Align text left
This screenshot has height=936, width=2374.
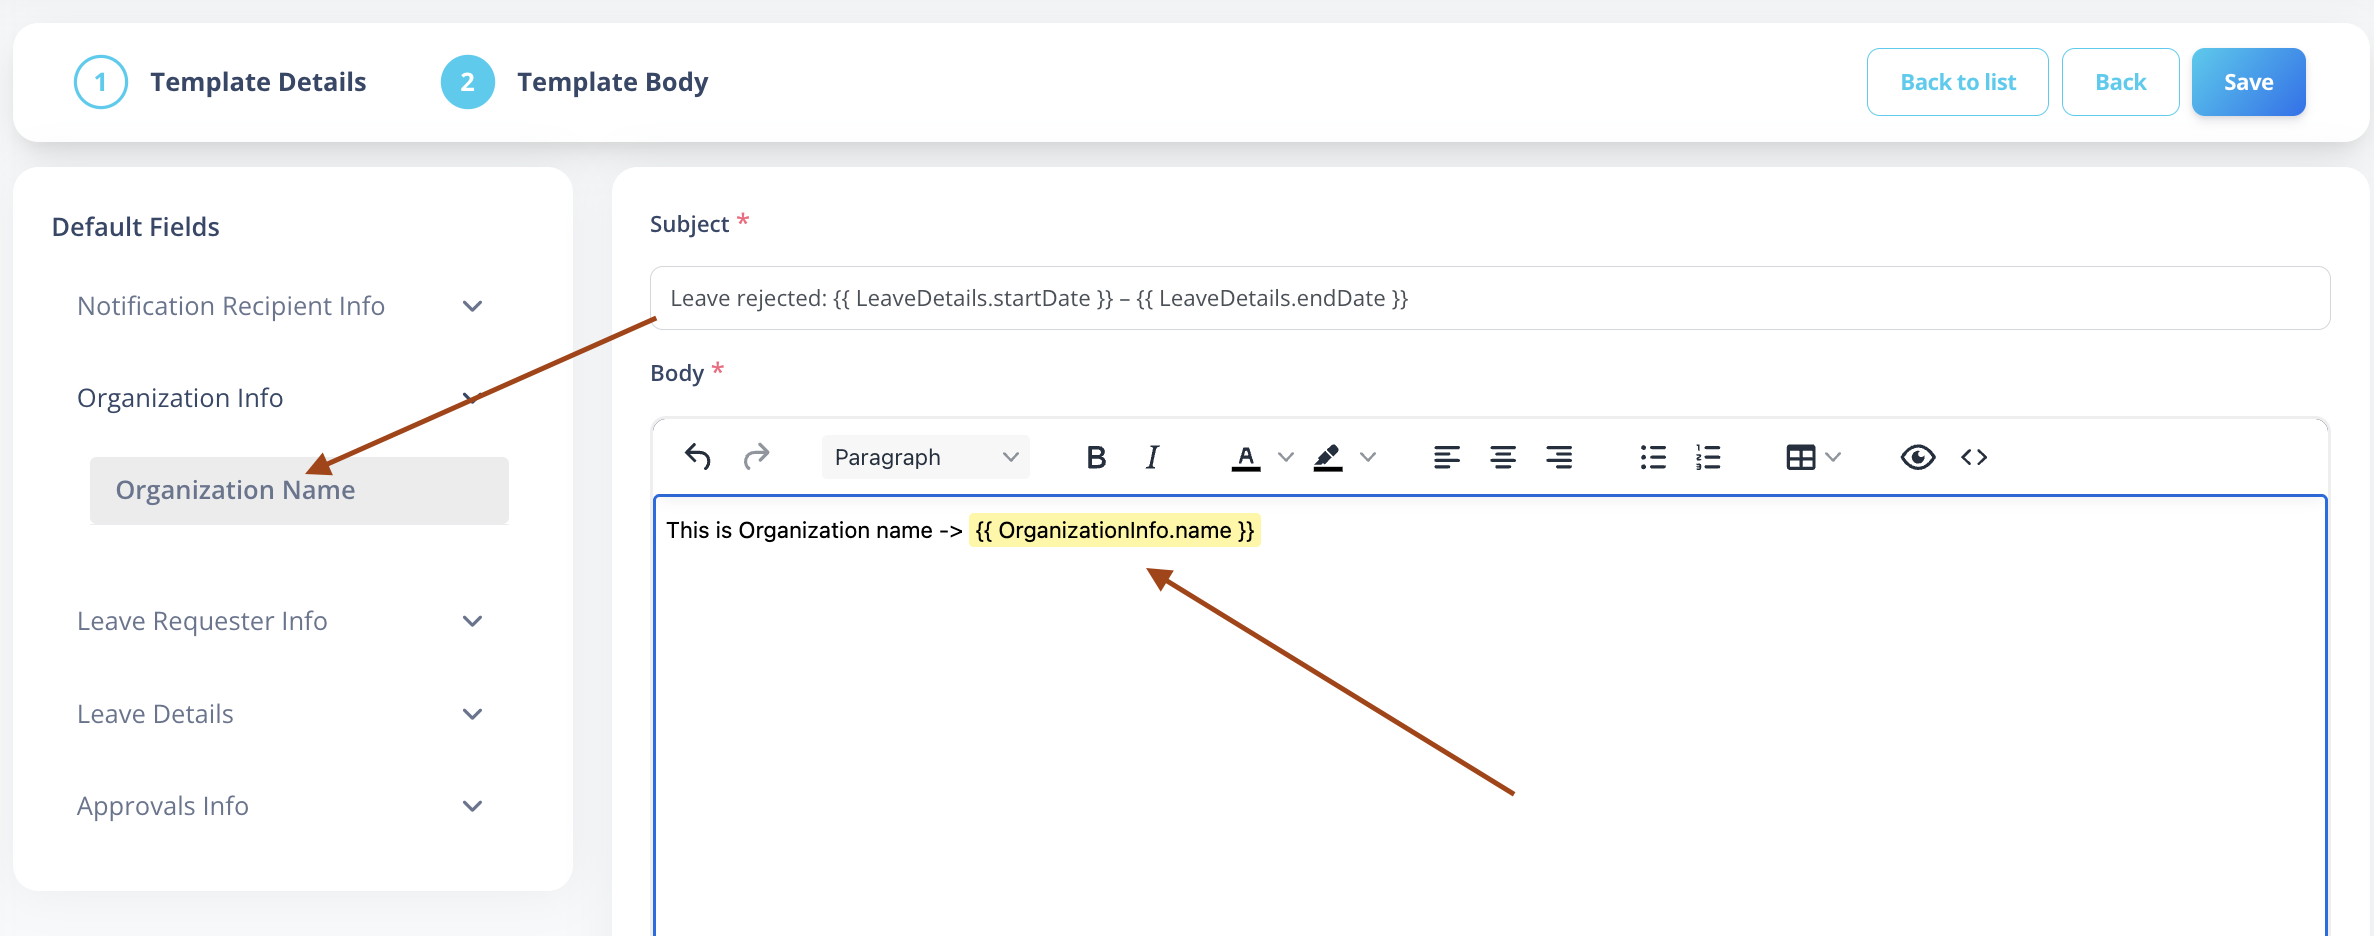coord(1446,457)
